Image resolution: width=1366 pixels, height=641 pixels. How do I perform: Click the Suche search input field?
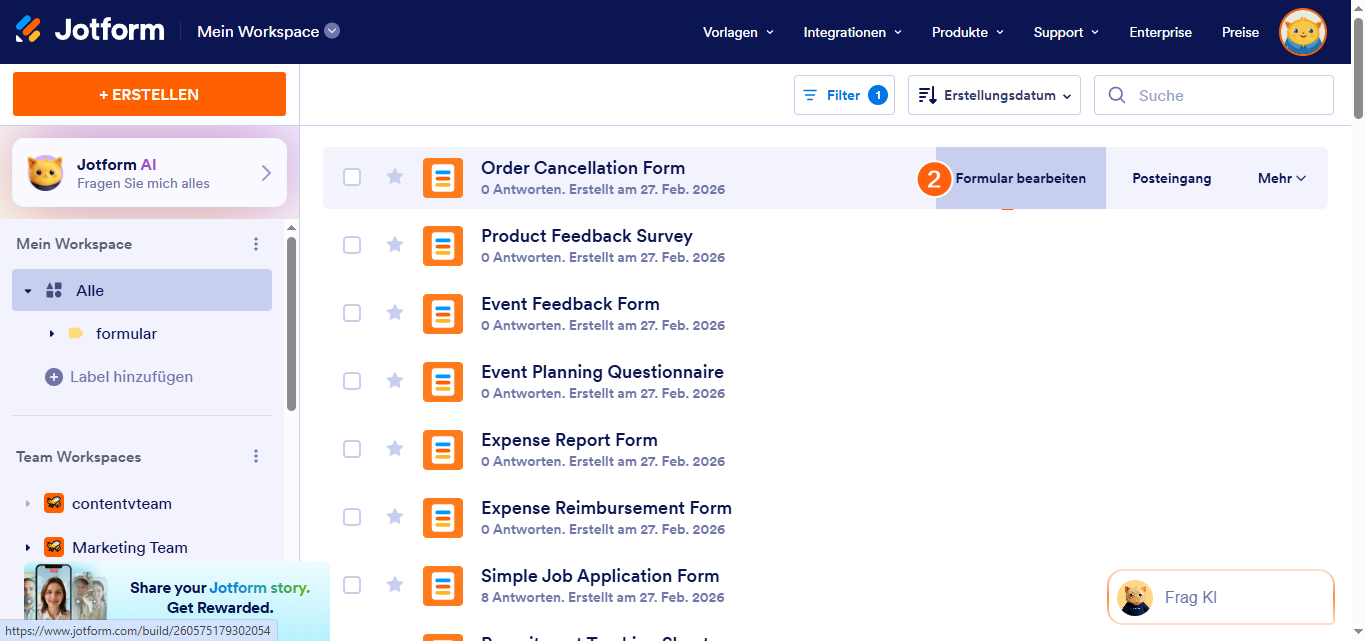click(1220, 94)
